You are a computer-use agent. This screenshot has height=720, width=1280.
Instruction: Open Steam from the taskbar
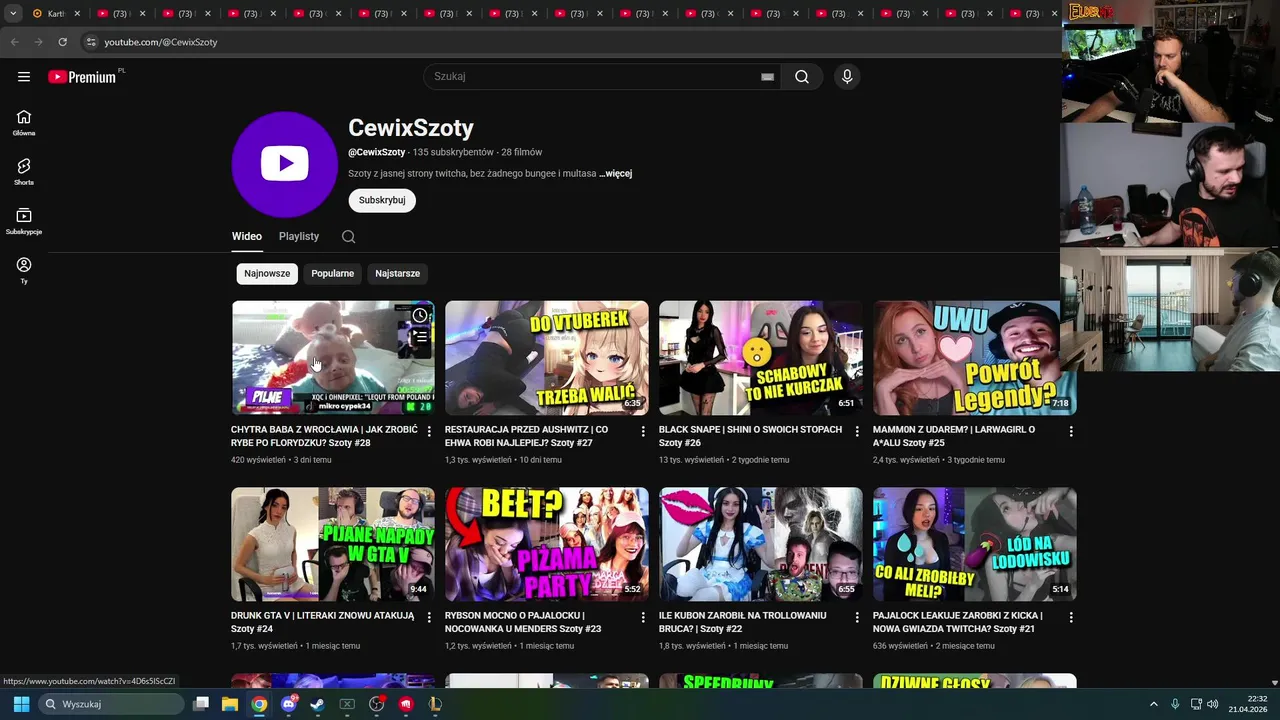coord(318,704)
